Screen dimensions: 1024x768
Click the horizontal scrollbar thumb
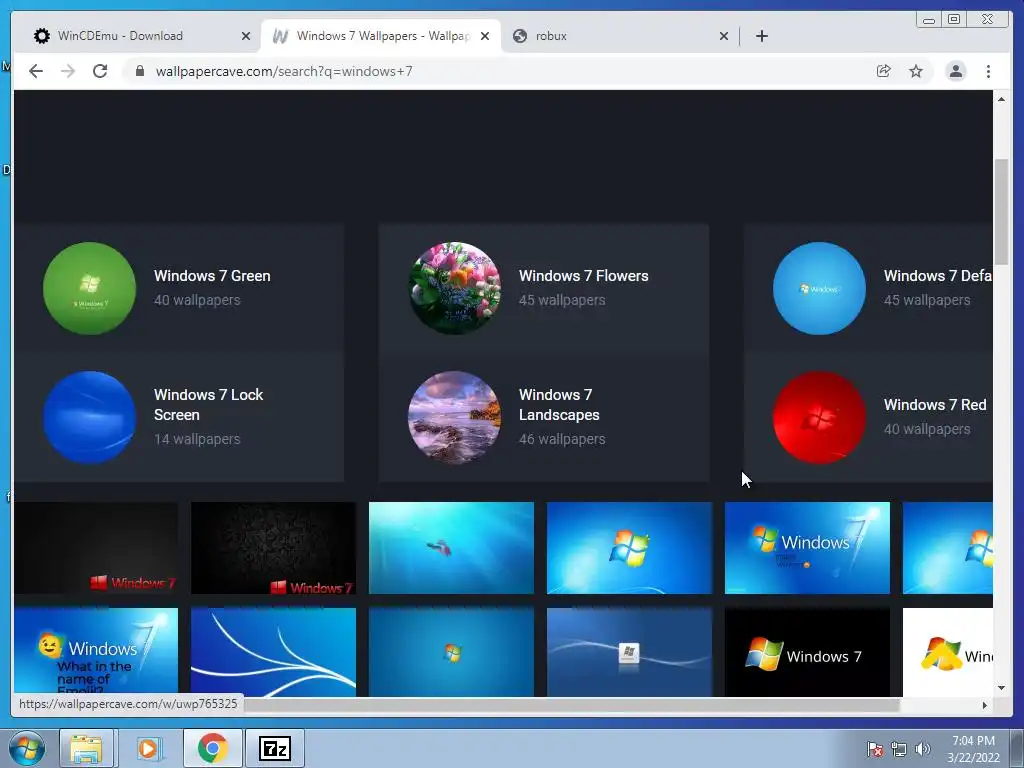coord(571,705)
